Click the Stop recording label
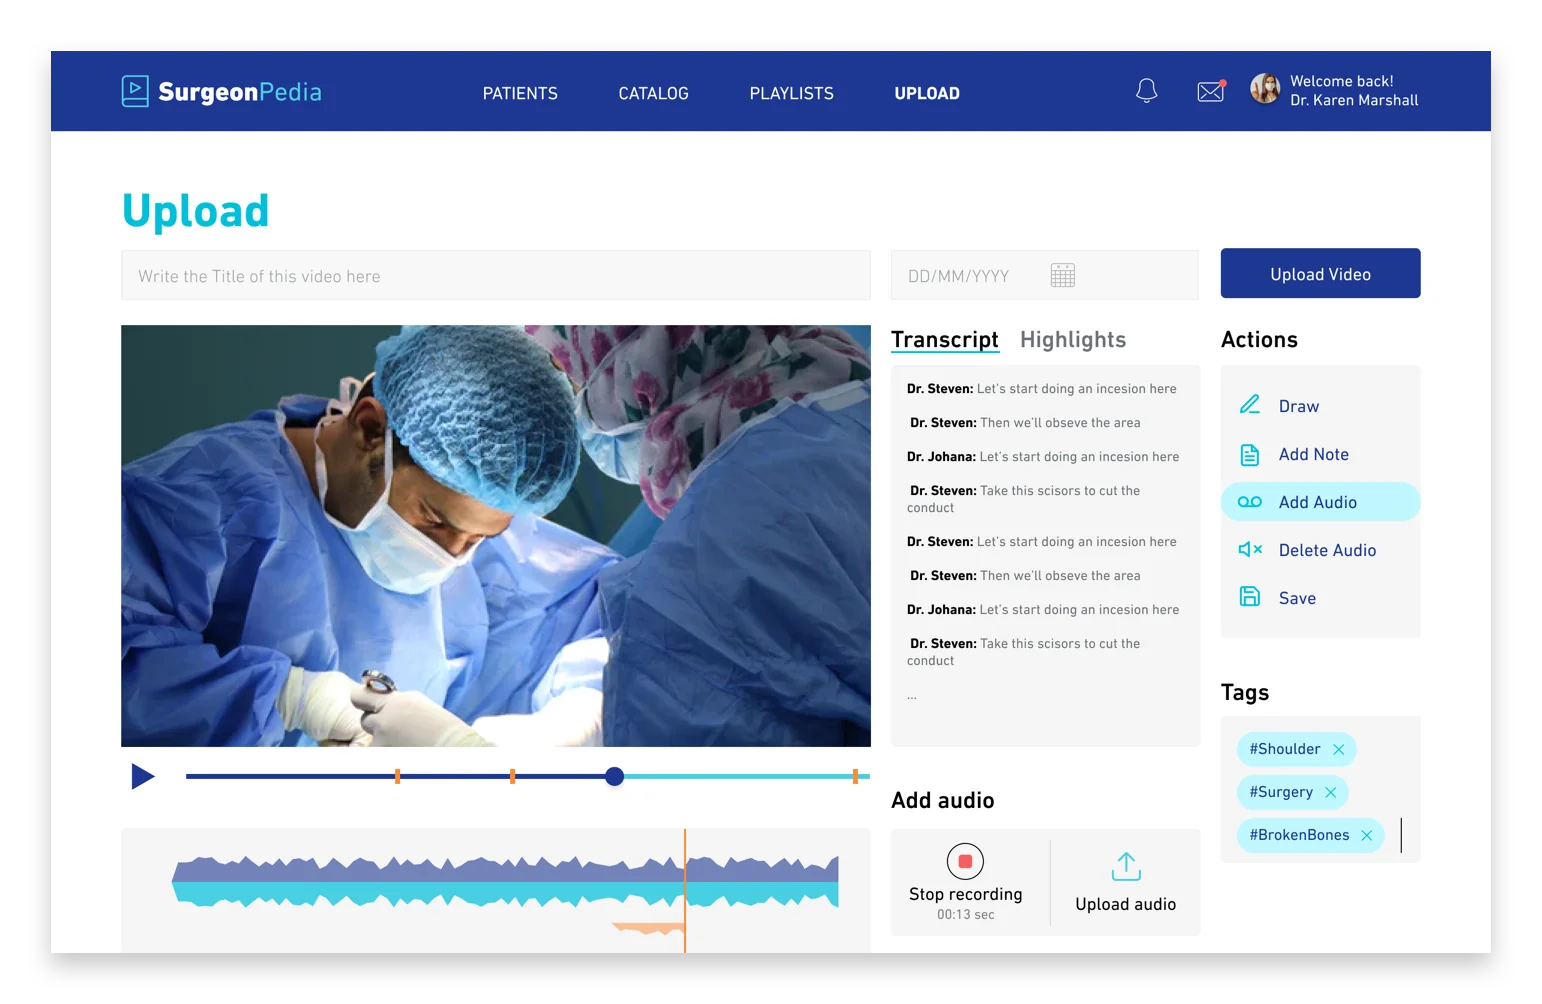The height and width of the screenshot is (1004, 1542). (966, 894)
